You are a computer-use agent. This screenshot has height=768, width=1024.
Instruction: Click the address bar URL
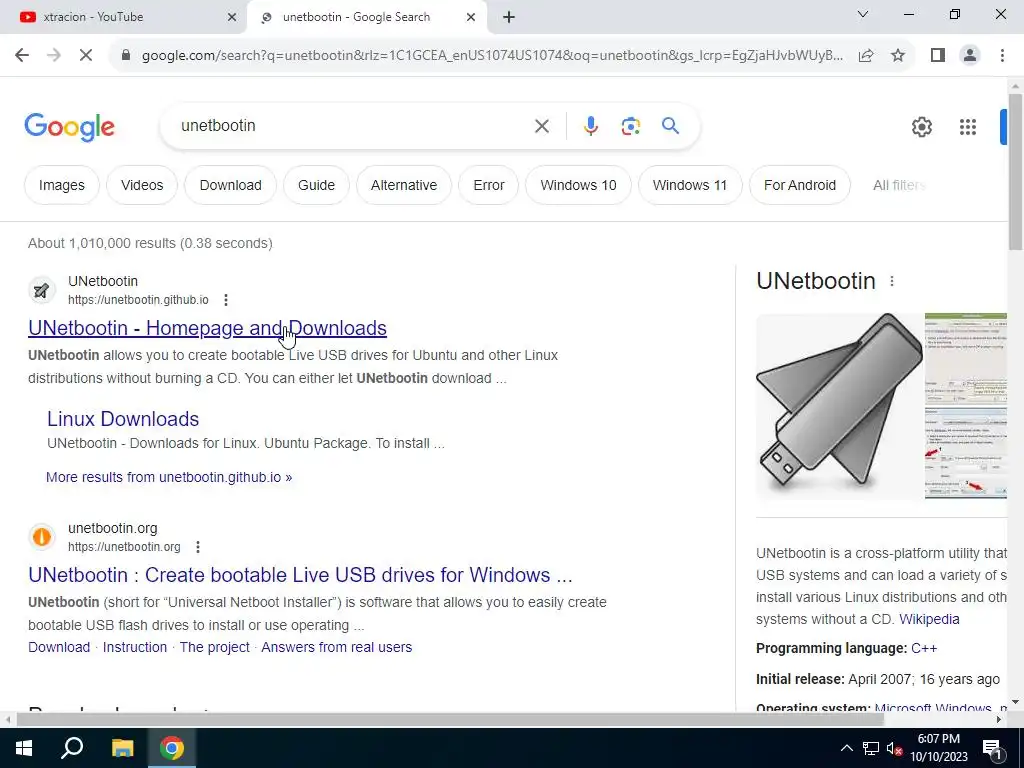[x=492, y=56]
